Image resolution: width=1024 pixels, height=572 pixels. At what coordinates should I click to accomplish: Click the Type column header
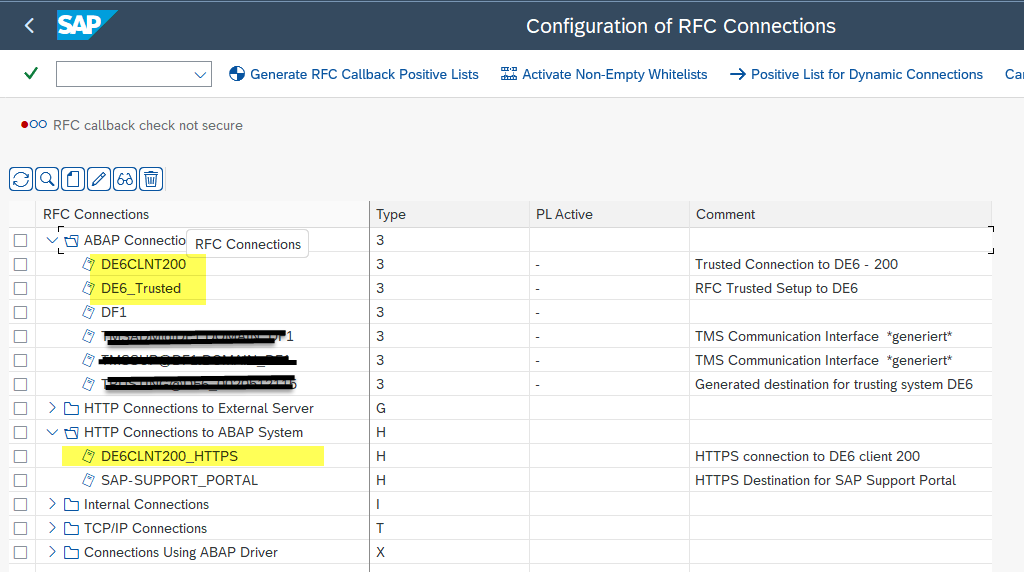(449, 214)
